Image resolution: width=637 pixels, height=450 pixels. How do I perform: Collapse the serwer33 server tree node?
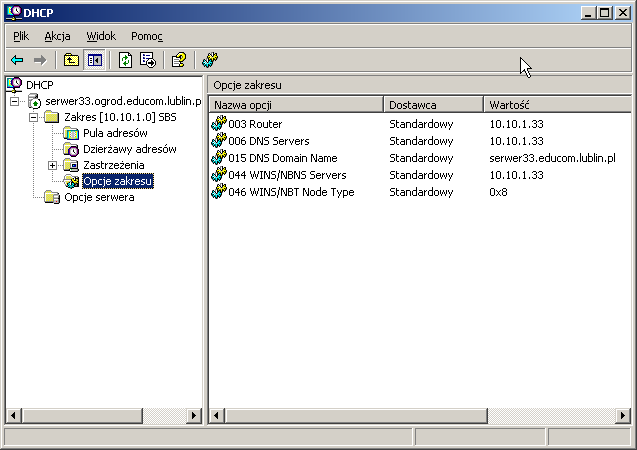pos(15,102)
